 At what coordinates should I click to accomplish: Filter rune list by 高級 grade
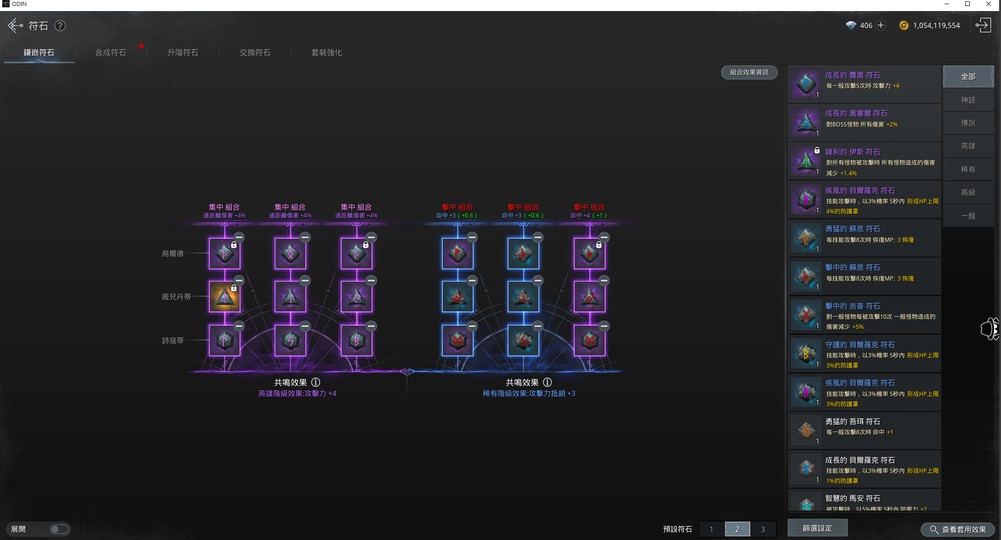(968, 192)
